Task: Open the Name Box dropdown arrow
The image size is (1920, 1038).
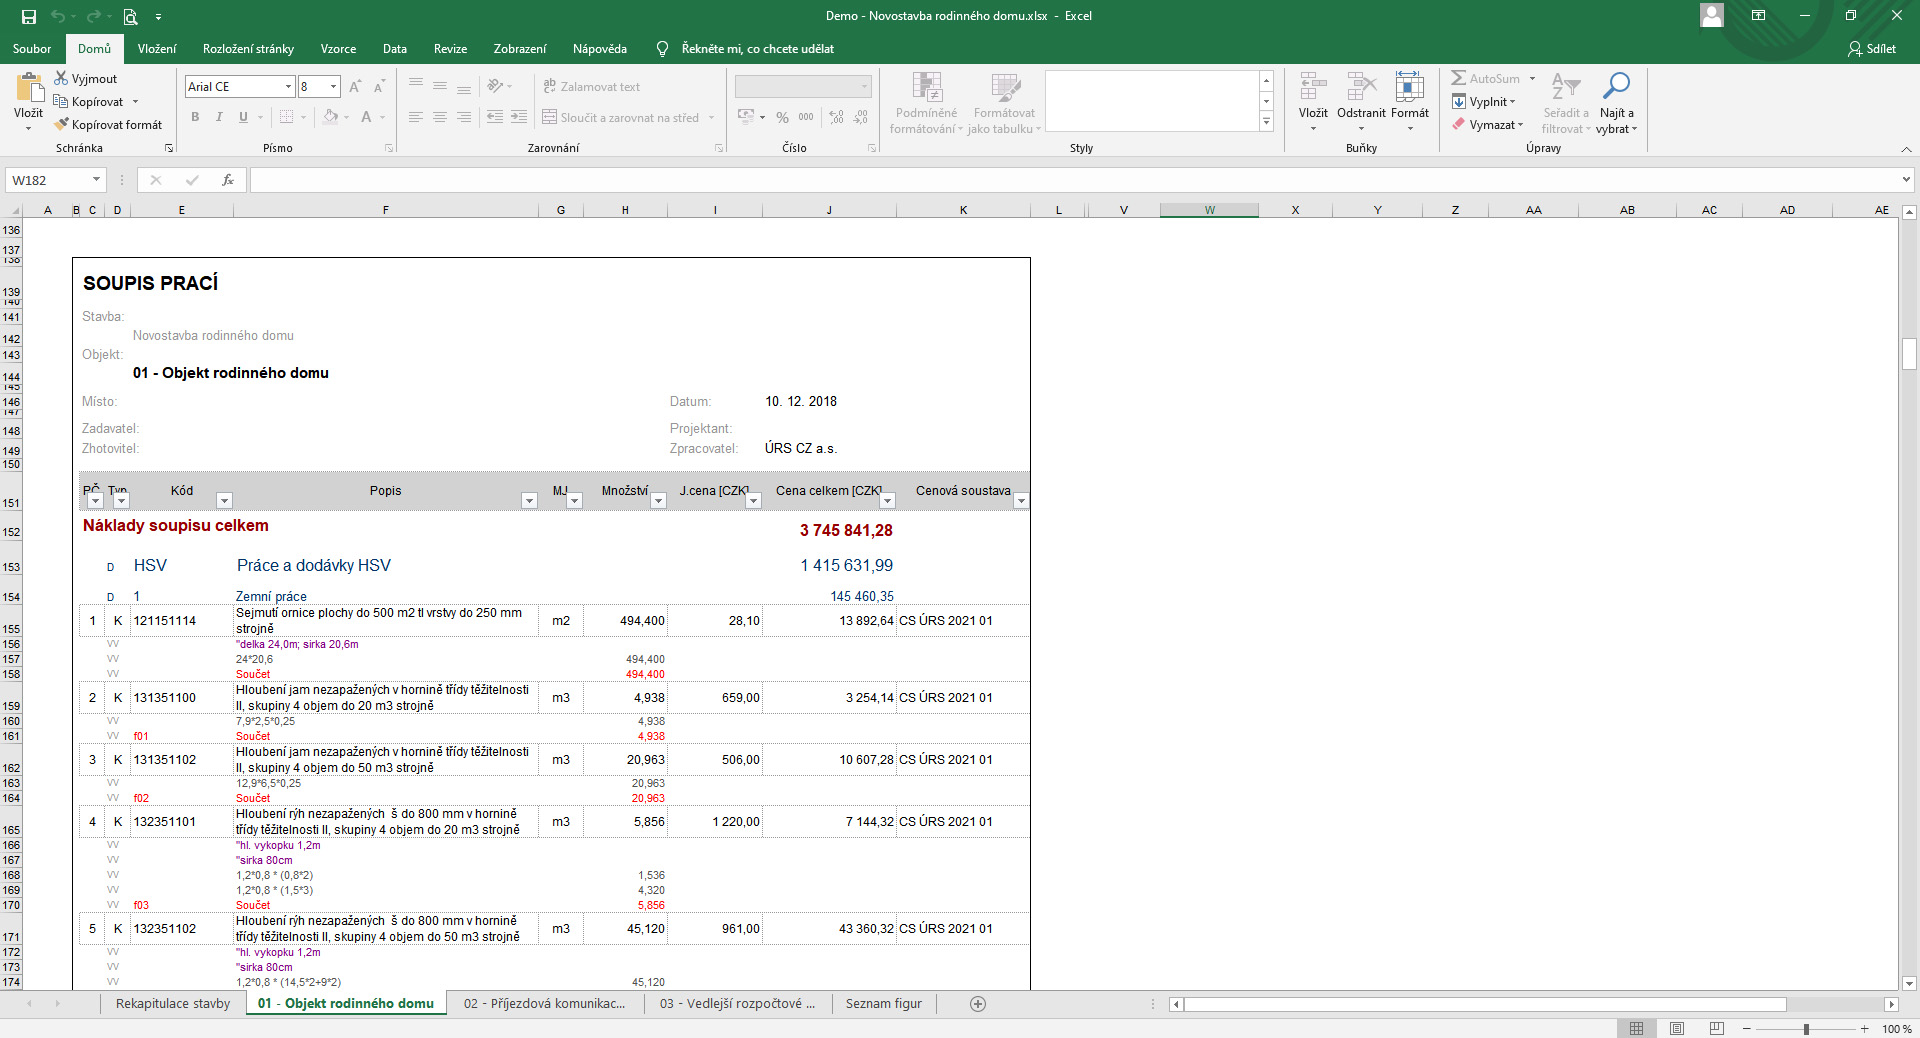Action: [x=96, y=180]
